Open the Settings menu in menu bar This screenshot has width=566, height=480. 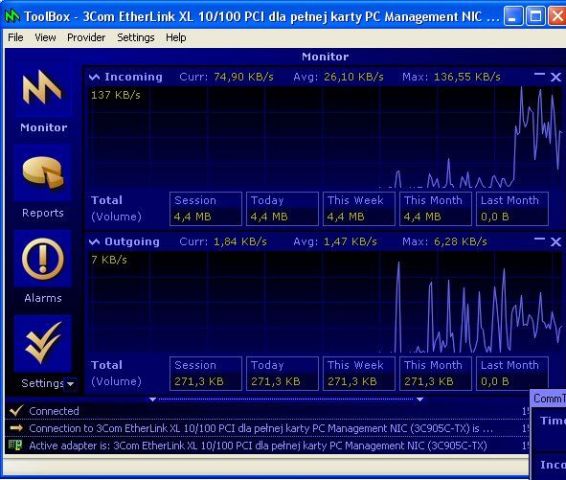coord(136,37)
